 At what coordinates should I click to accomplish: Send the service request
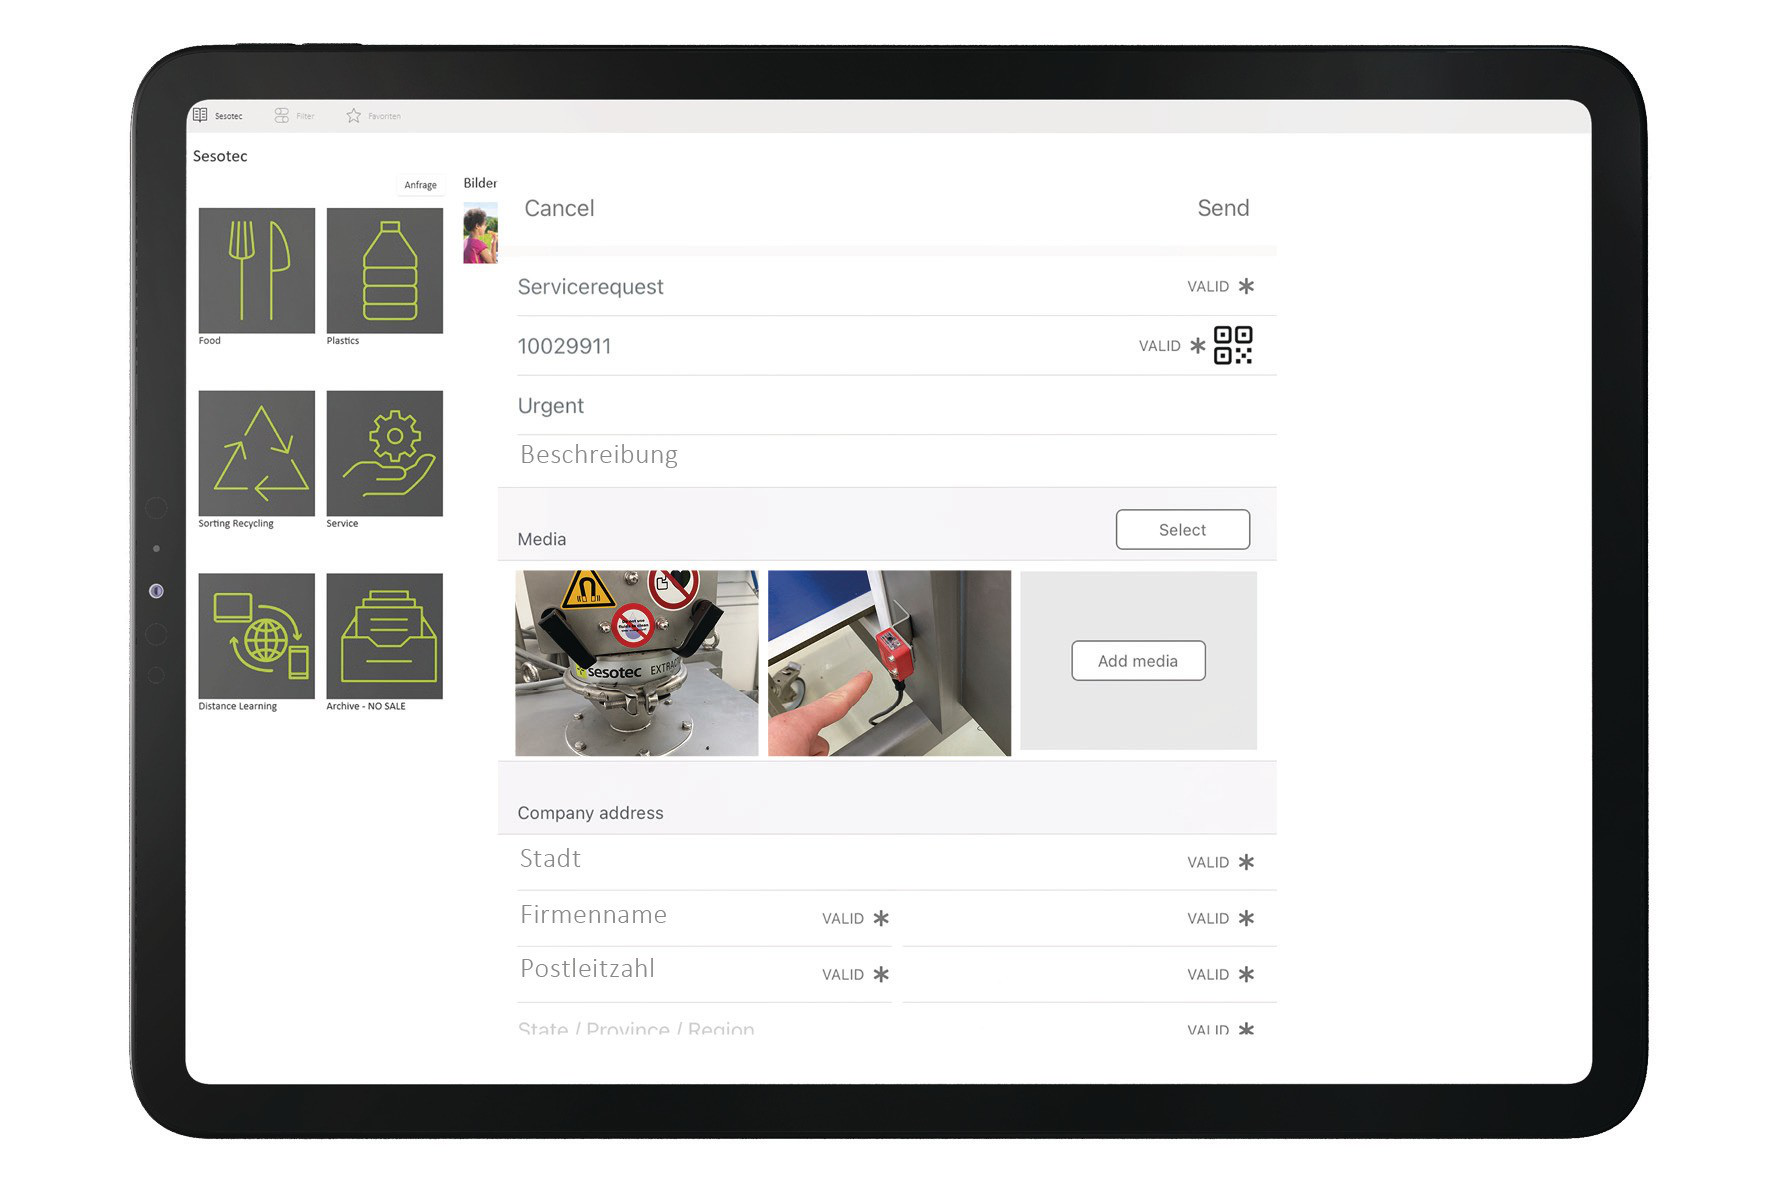[x=1223, y=208]
